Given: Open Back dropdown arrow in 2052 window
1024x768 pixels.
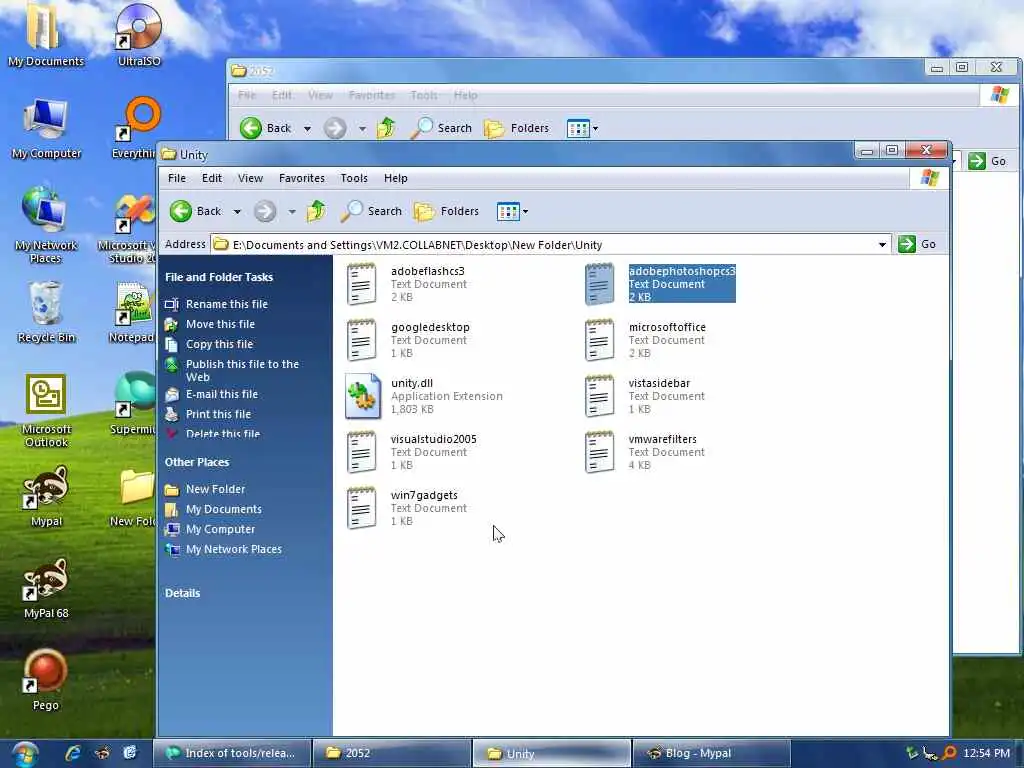Looking at the screenshot, I should click(x=307, y=129).
